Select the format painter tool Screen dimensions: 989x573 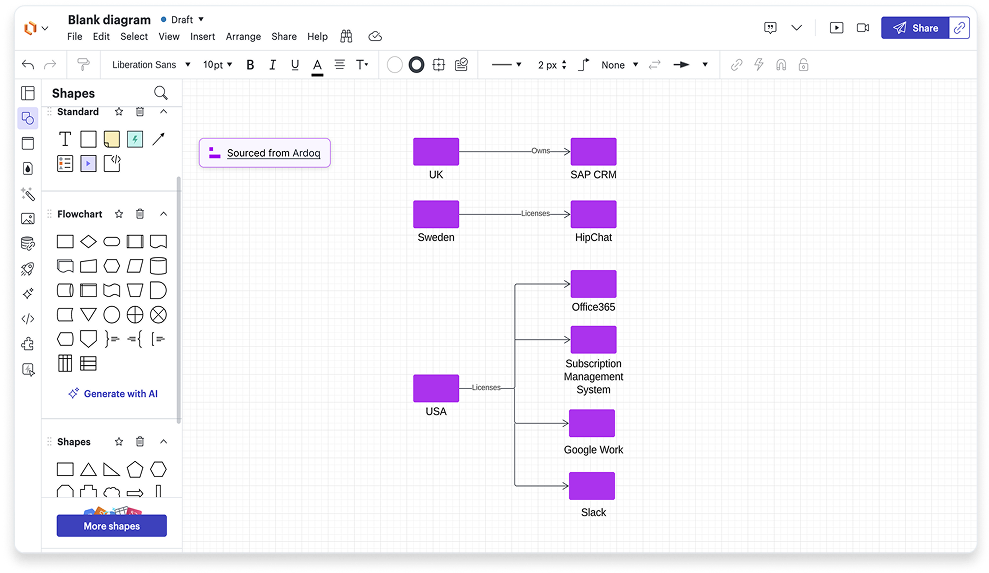pyautogui.click(x=83, y=65)
